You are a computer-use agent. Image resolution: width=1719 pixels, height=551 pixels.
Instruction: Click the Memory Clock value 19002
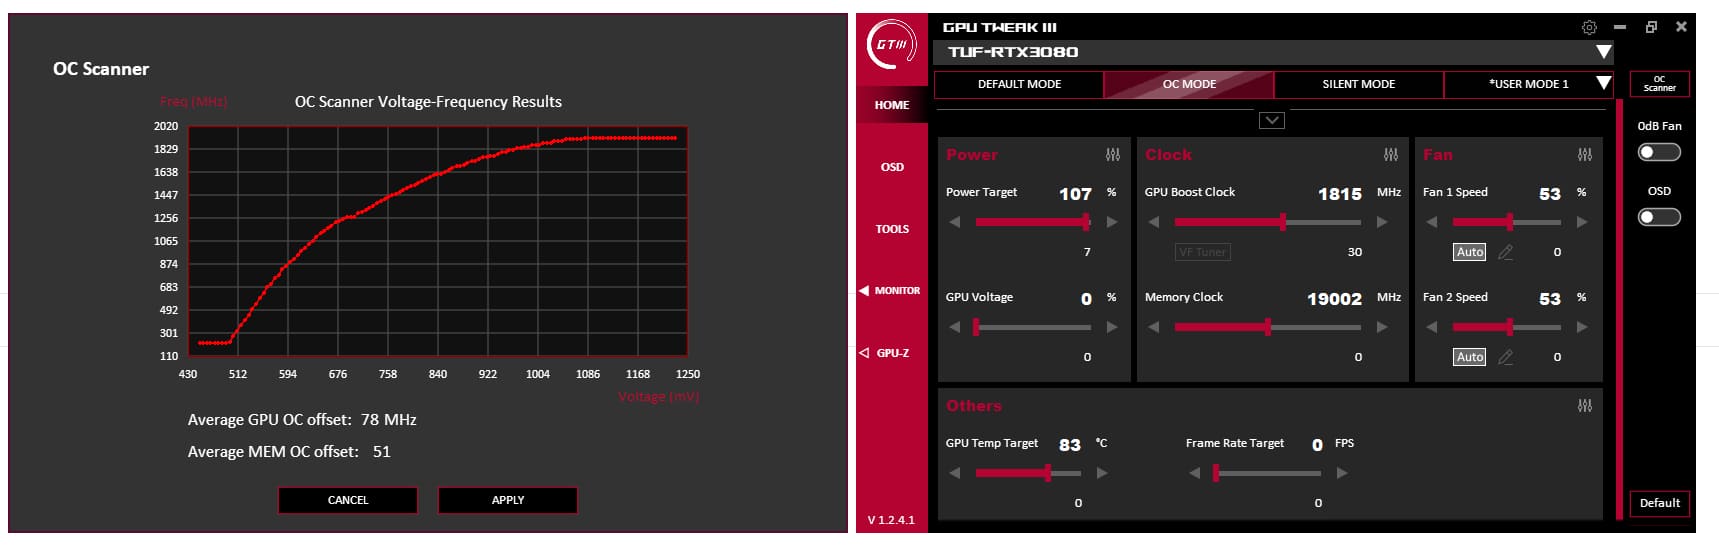(1334, 299)
